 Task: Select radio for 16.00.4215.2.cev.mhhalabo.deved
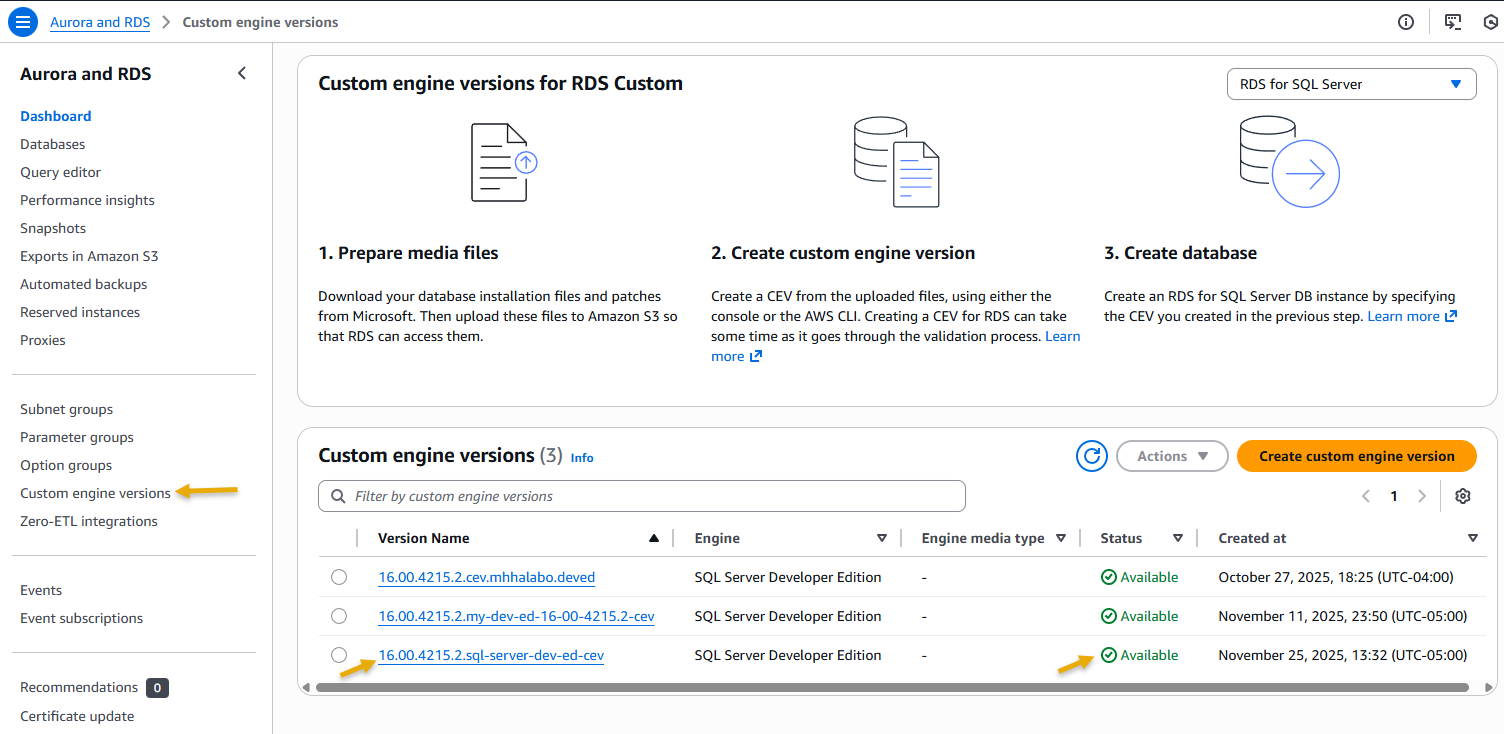point(339,577)
